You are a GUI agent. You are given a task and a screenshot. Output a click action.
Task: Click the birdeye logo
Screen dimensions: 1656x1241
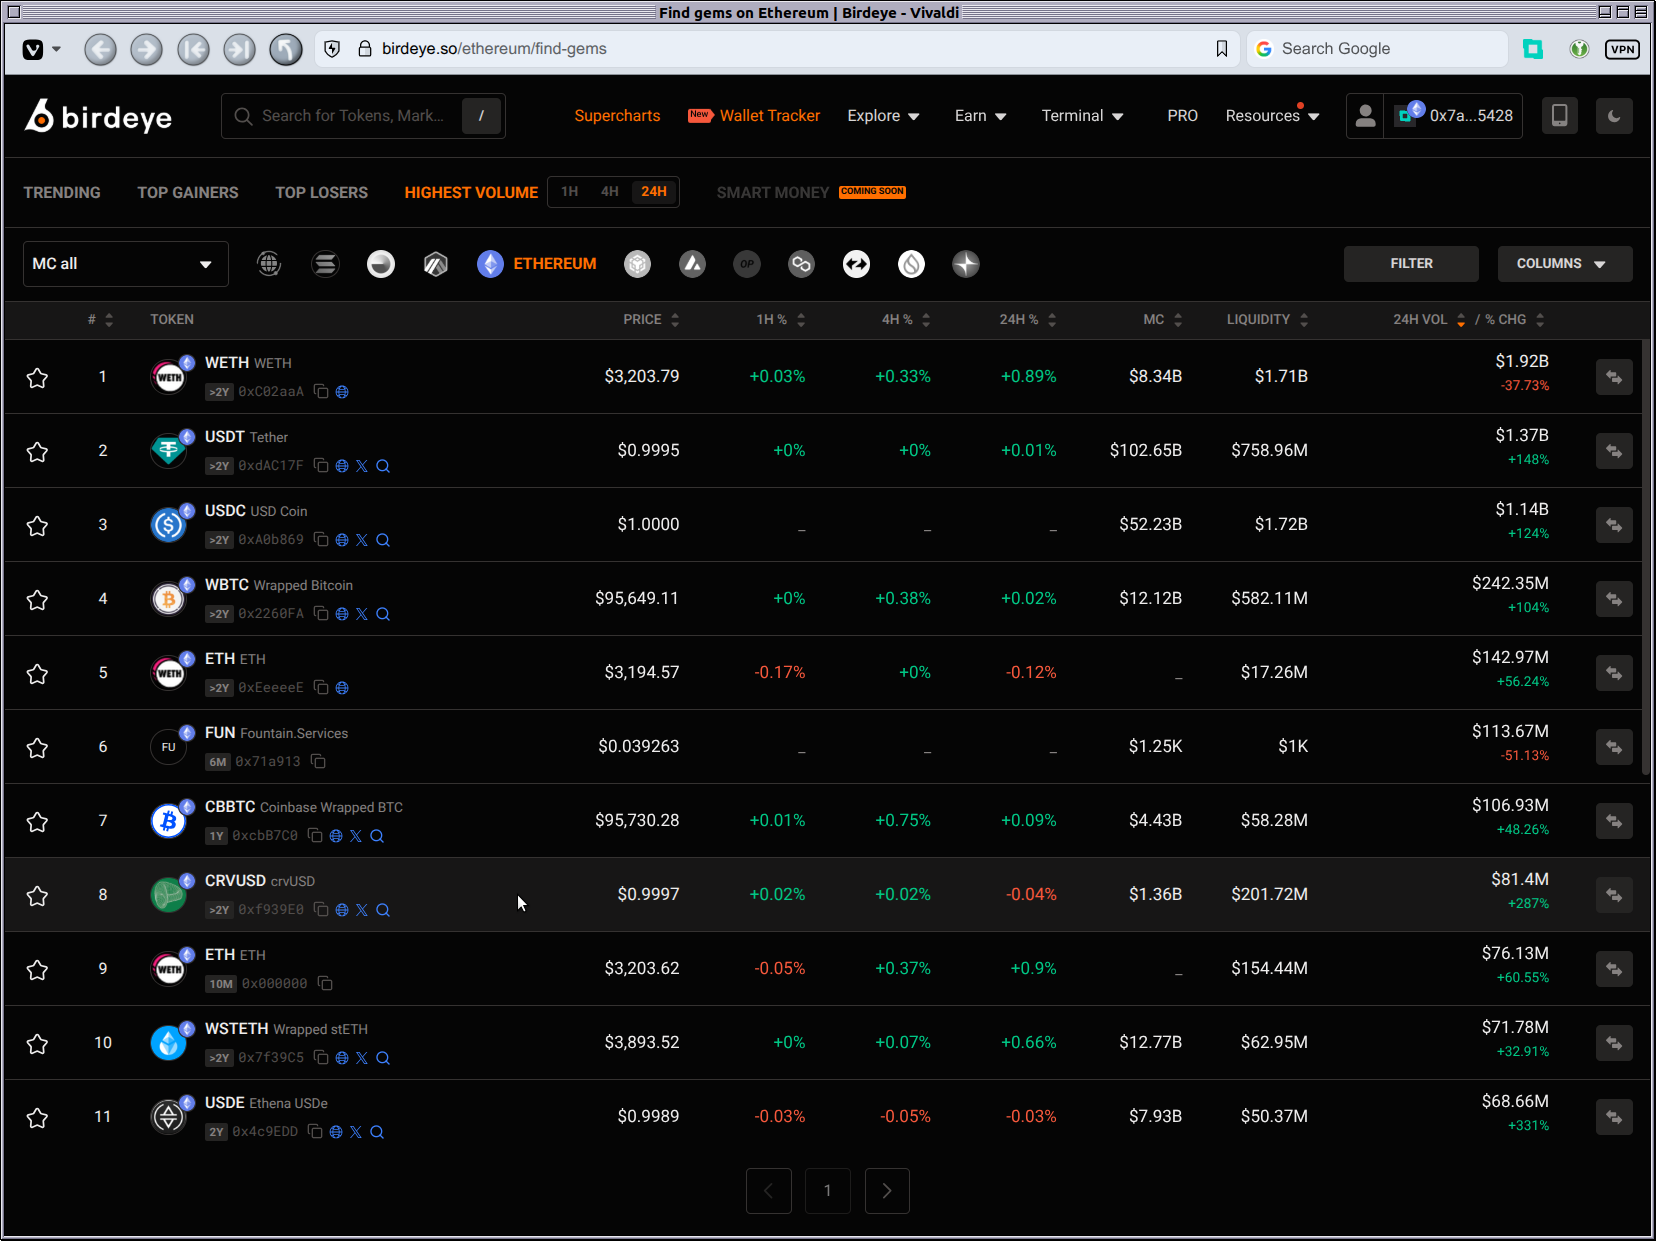(x=98, y=117)
